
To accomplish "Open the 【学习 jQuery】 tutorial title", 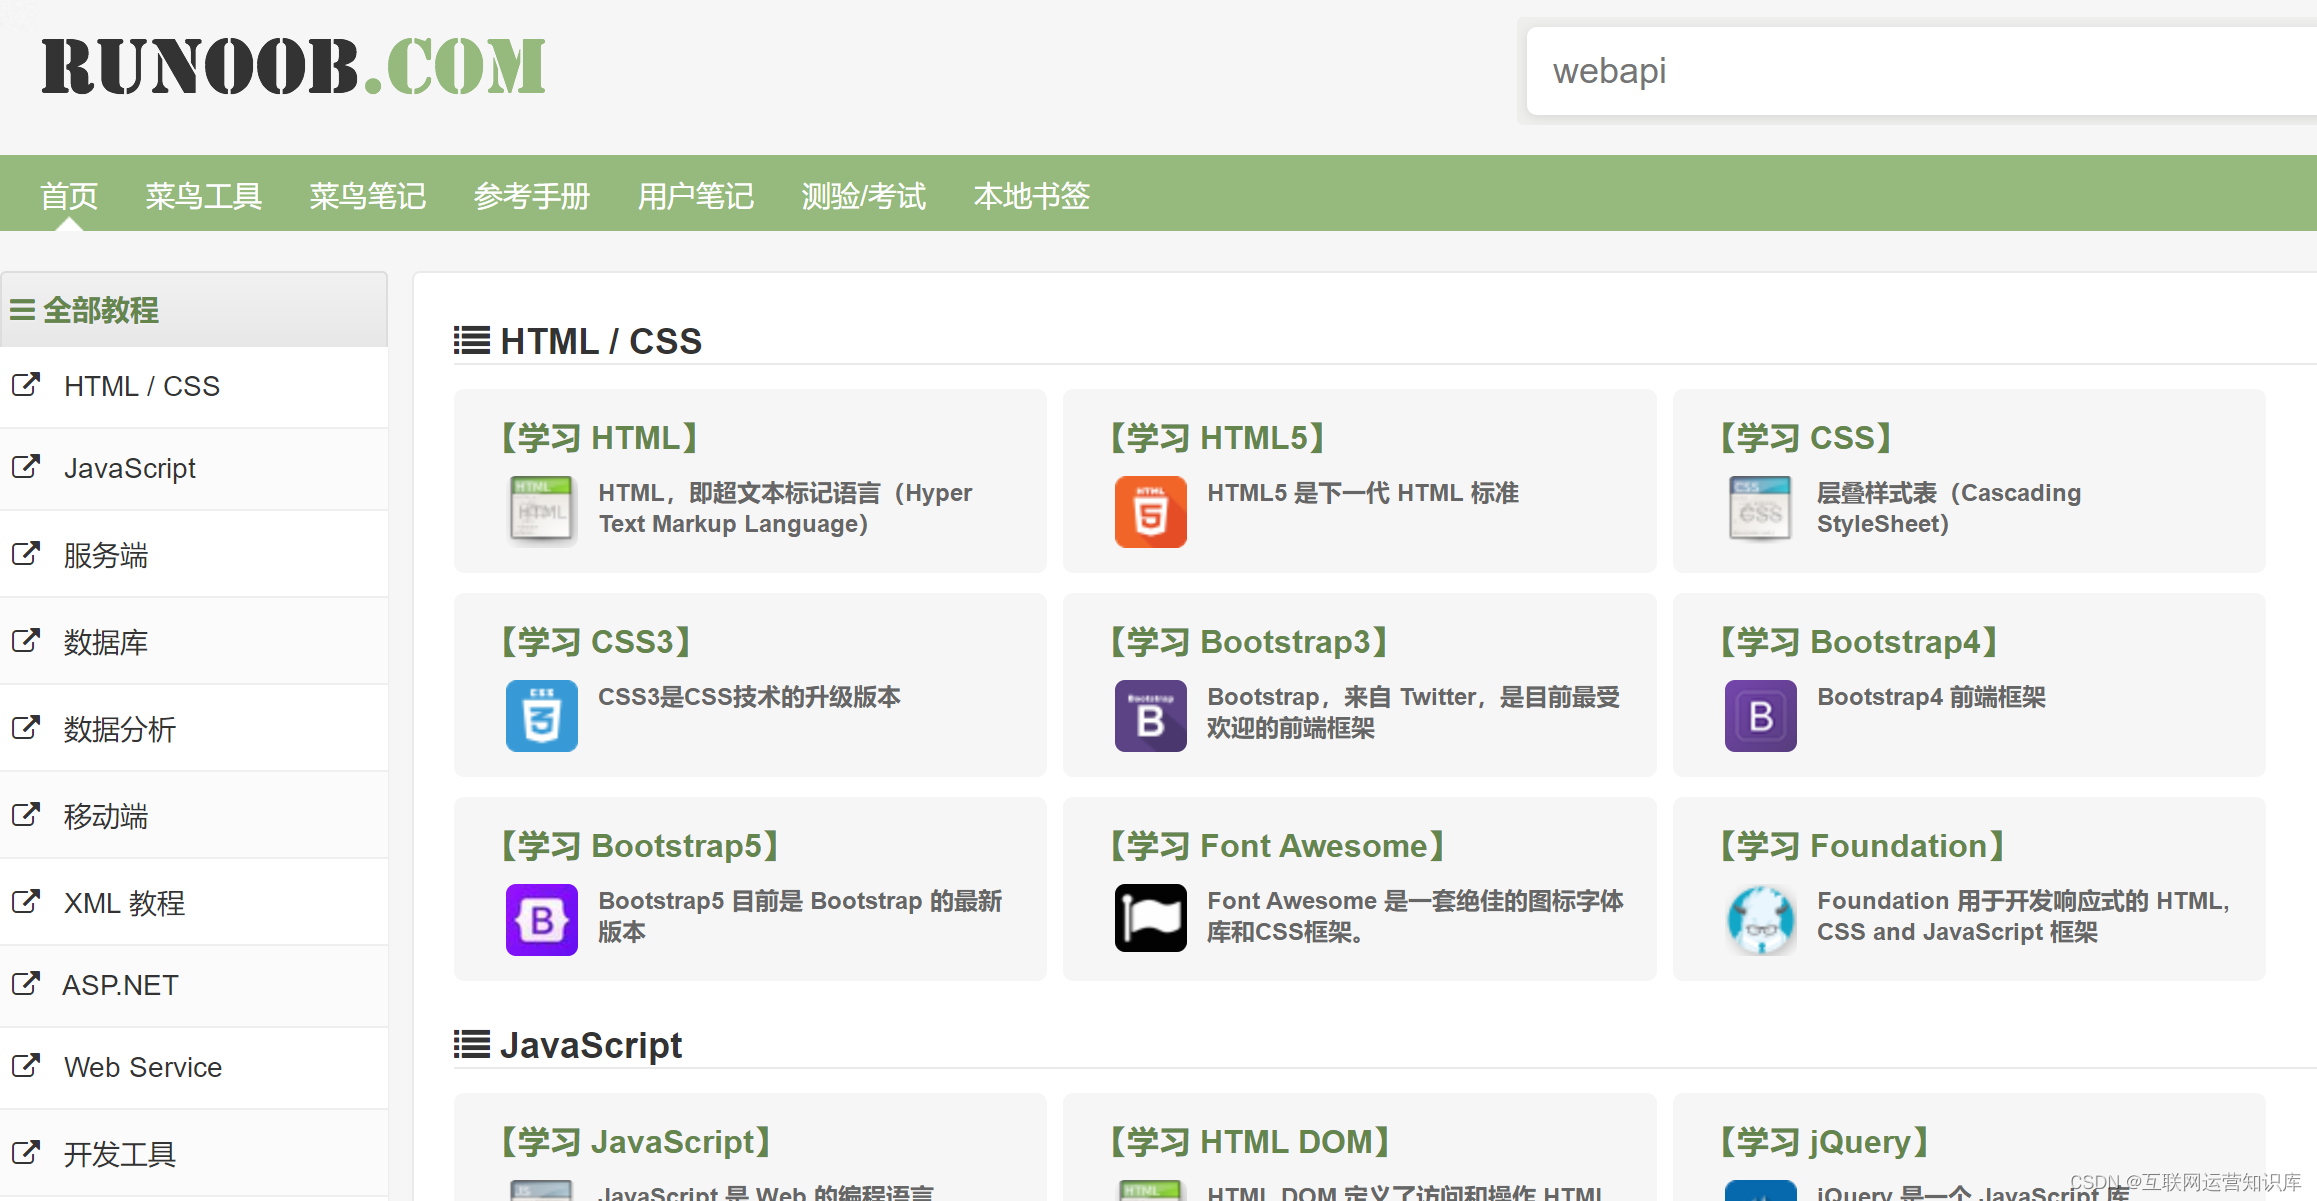I will tap(1824, 1142).
